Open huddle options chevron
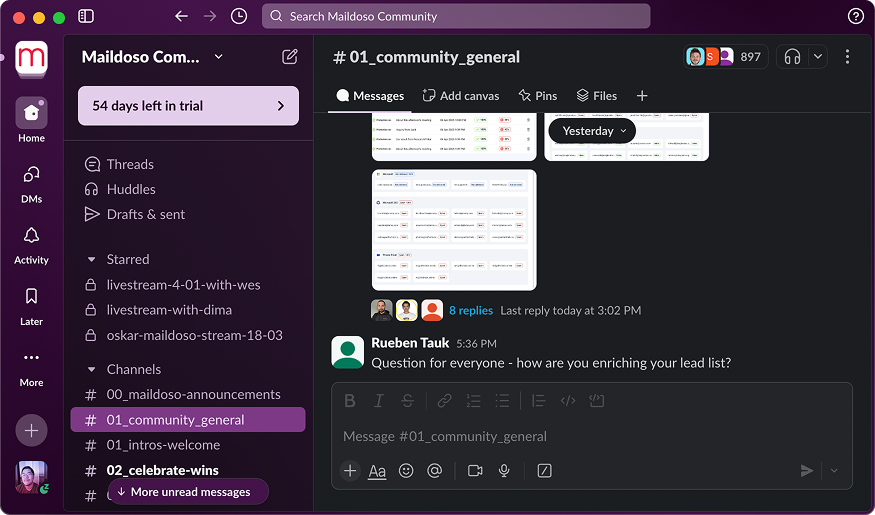 (818, 56)
